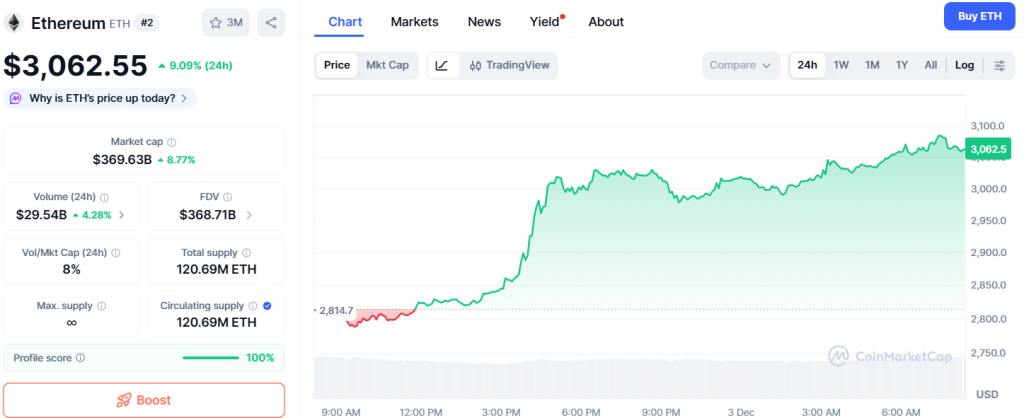Image resolution: width=1024 pixels, height=418 pixels.
Task: Expand the FDV details chevron
Action: pyautogui.click(x=249, y=214)
